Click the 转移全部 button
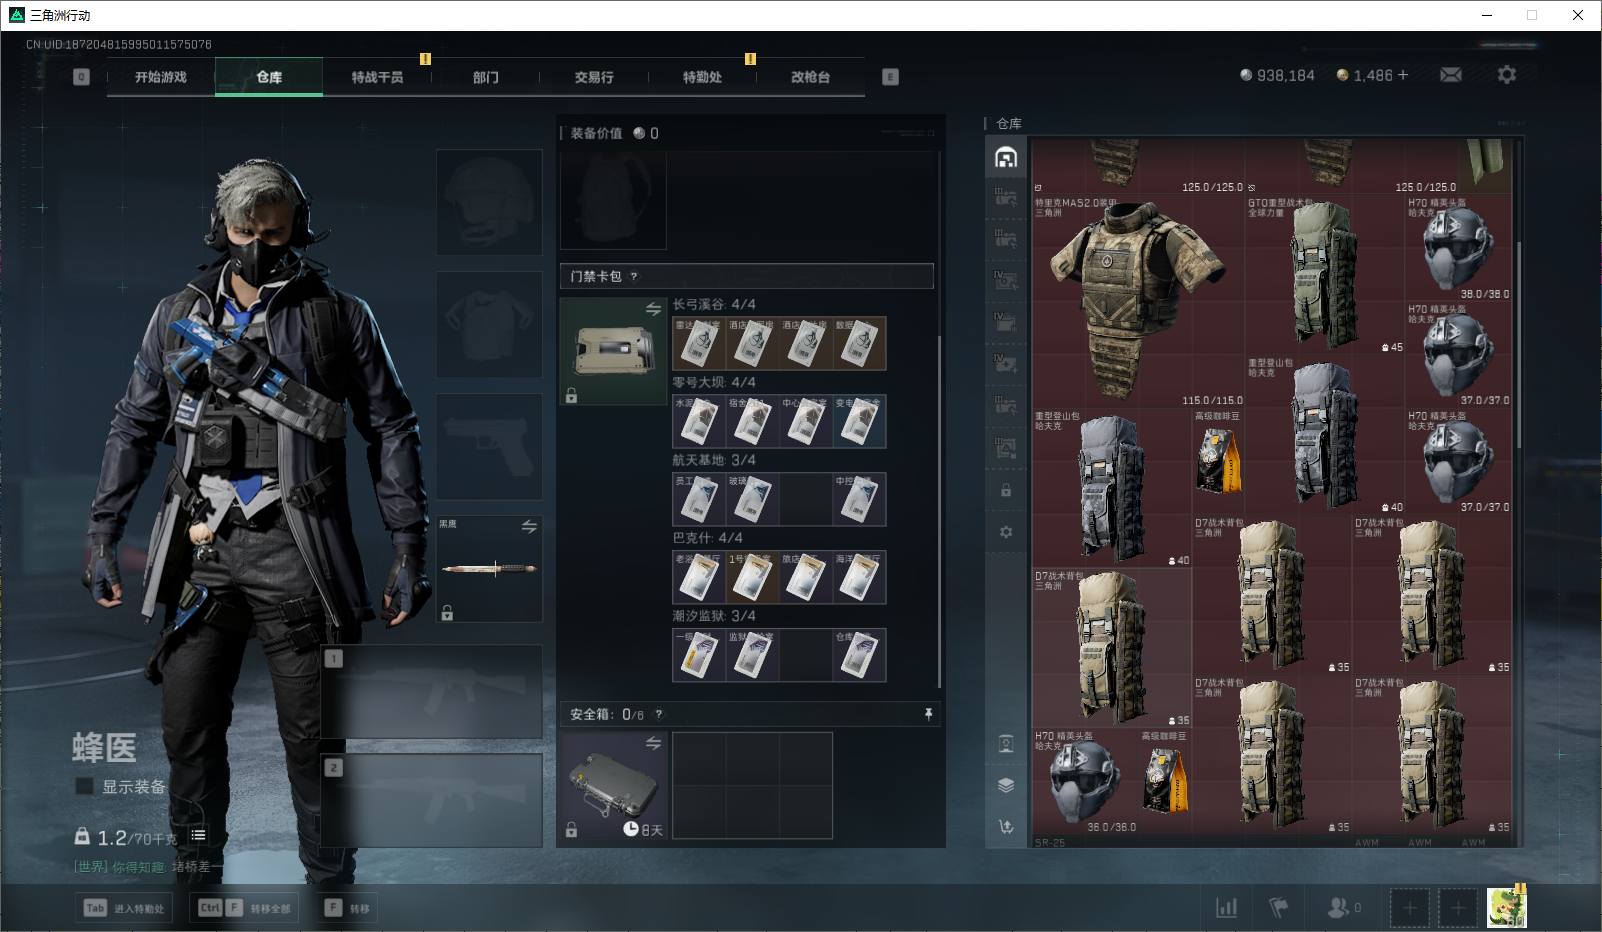1602x932 pixels. coord(245,908)
